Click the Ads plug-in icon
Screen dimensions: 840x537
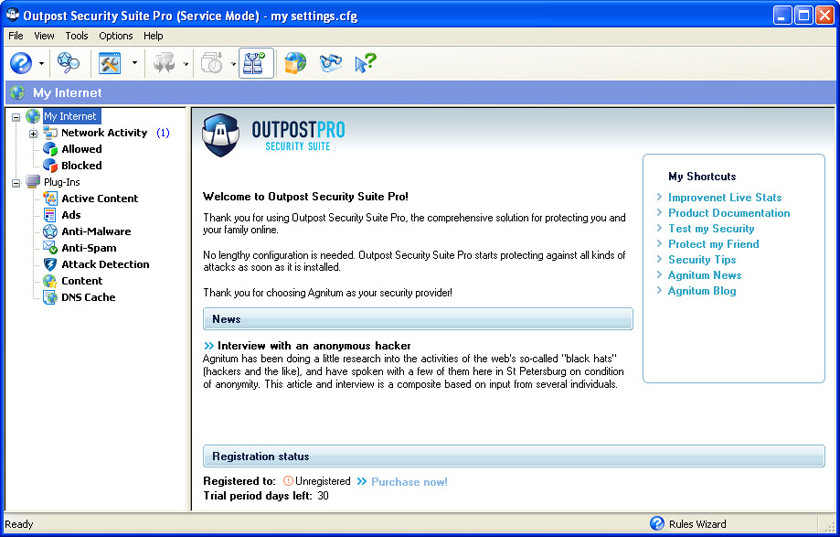(50, 215)
